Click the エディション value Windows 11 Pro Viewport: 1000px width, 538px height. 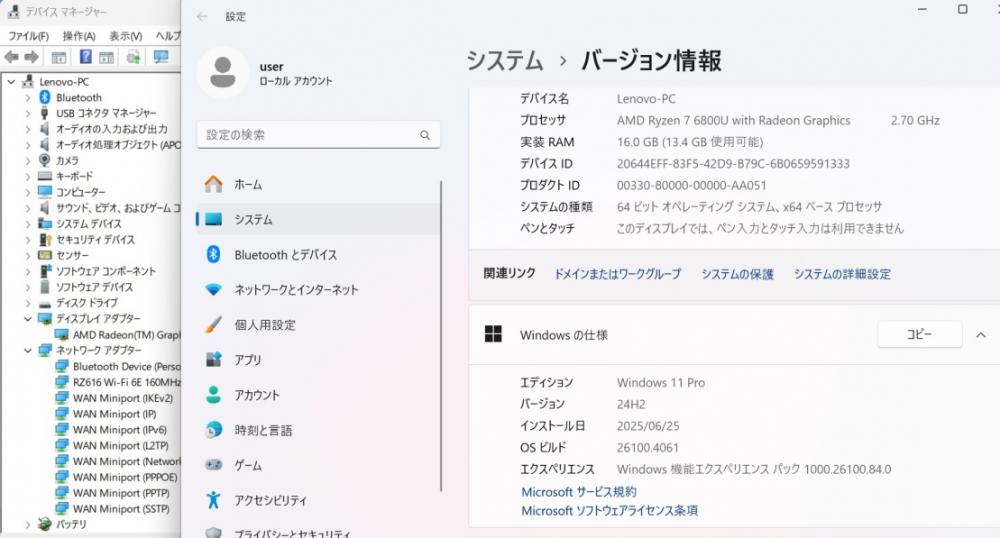pos(661,382)
